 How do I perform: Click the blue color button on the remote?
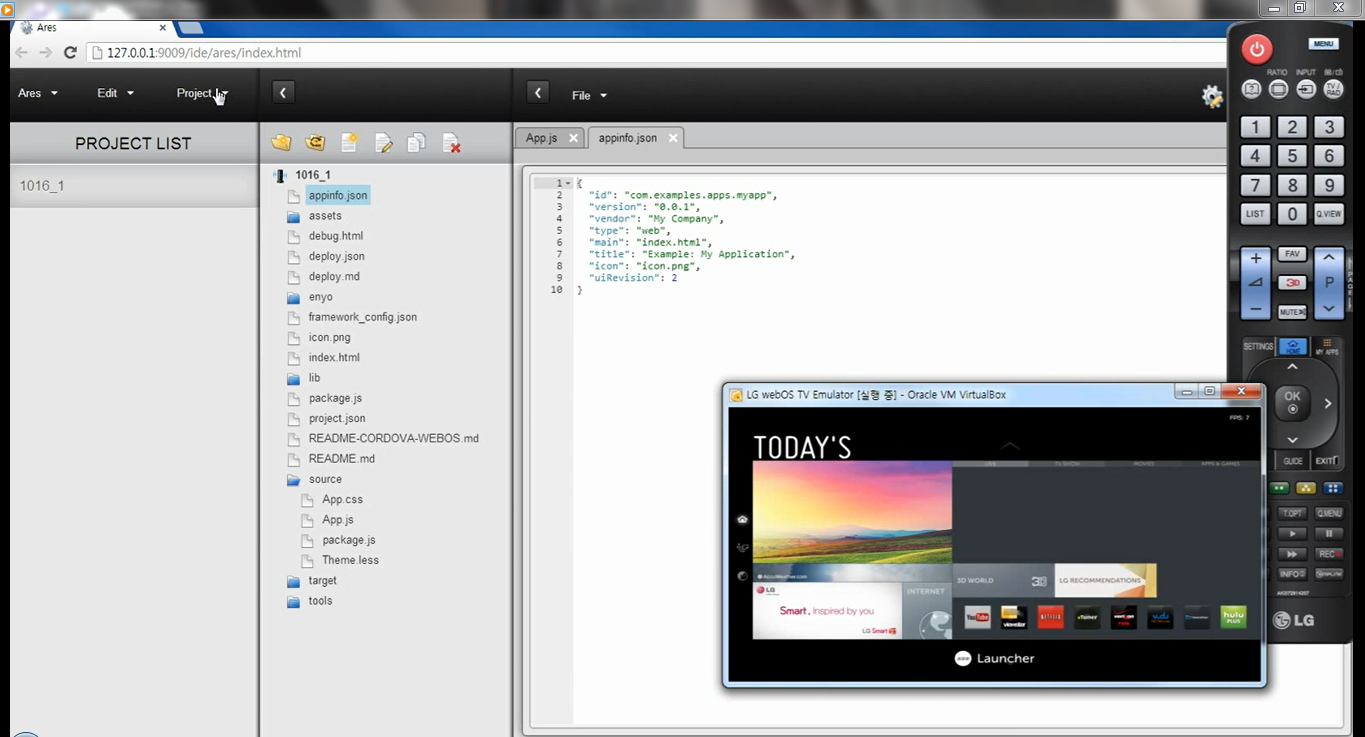[x=1333, y=488]
